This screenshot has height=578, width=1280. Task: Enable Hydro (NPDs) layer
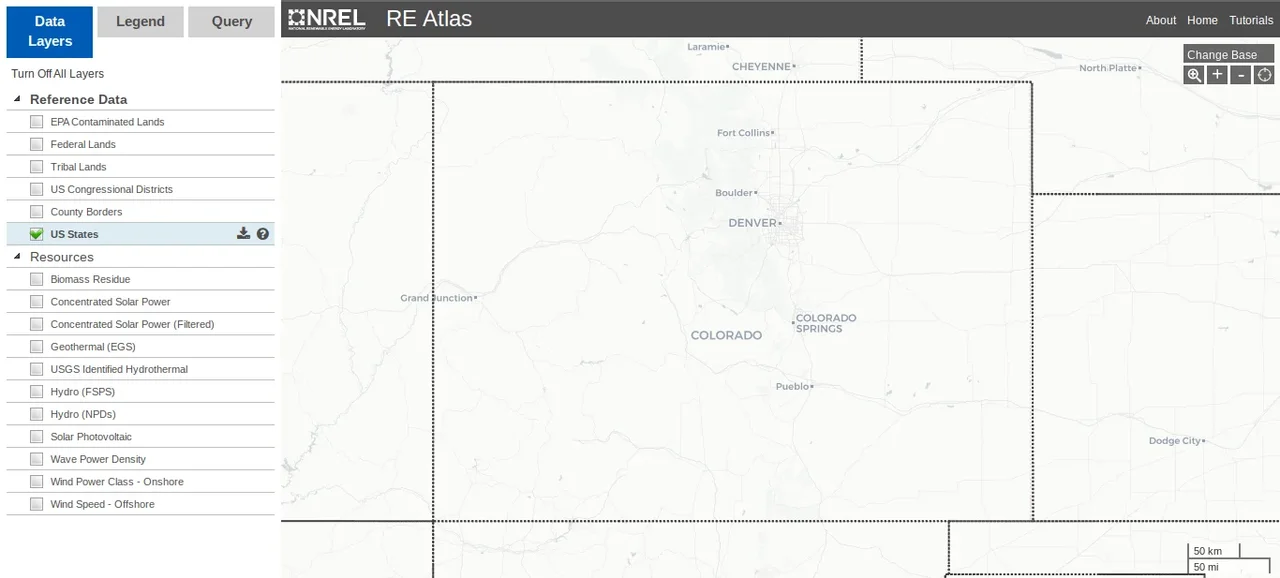click(x=37, y=414)
